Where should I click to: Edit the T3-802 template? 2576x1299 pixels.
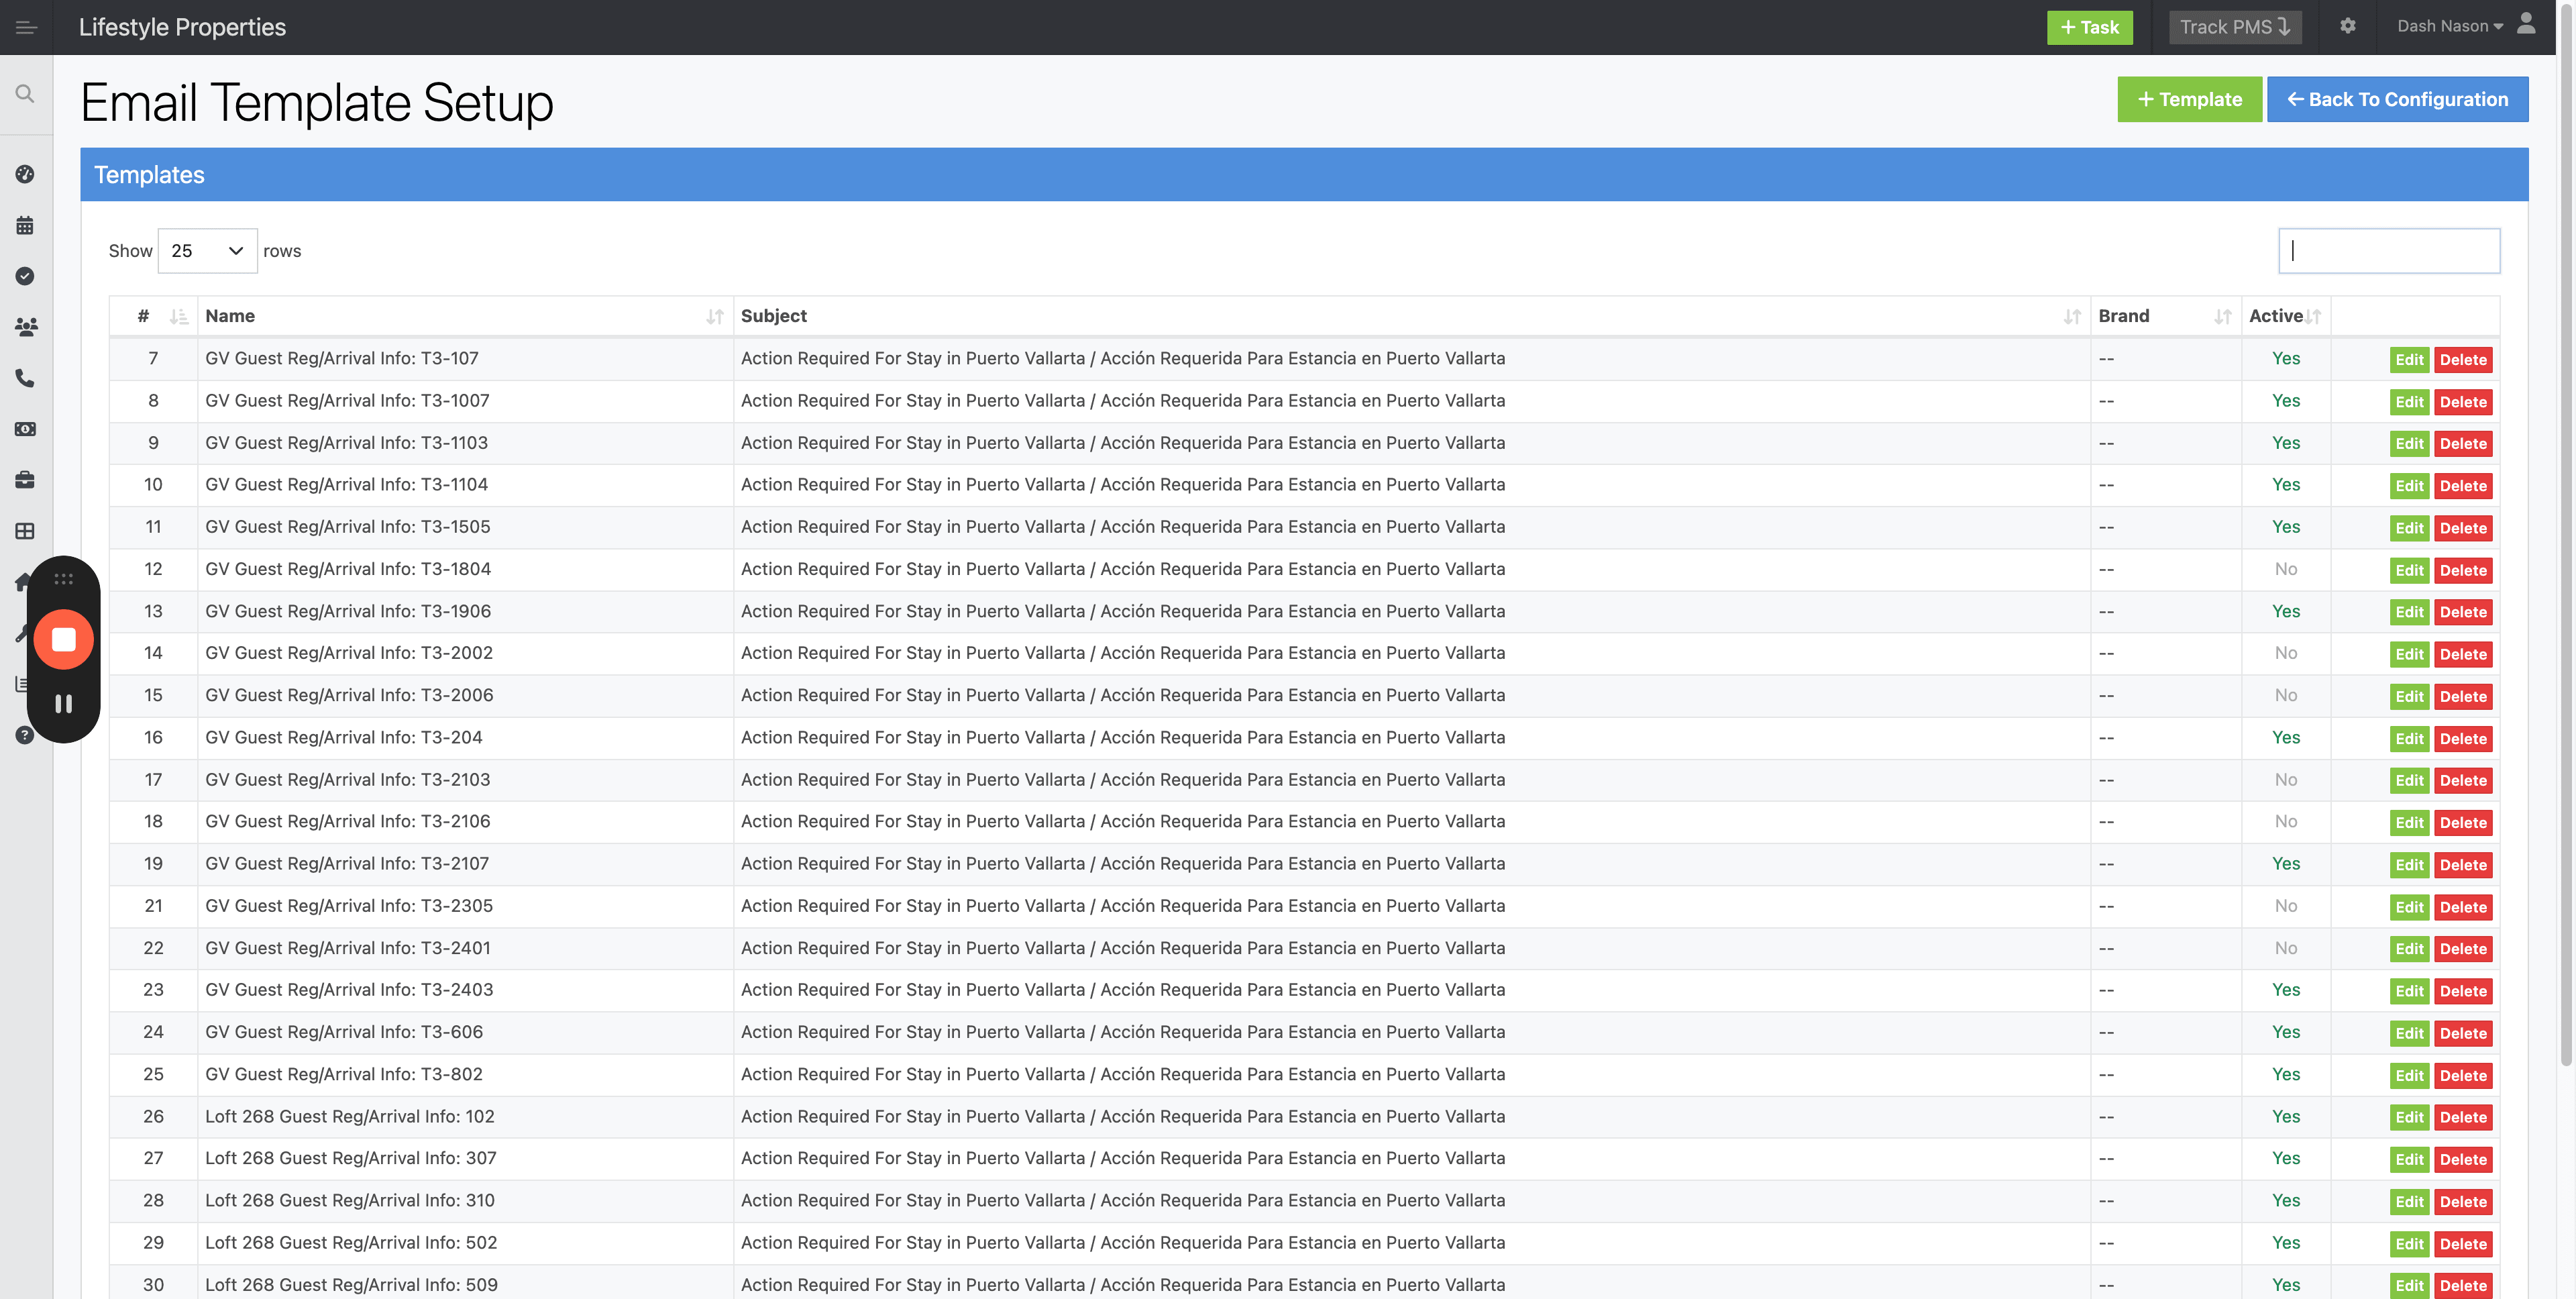pyautogui.click(x=2409, y=1076)
